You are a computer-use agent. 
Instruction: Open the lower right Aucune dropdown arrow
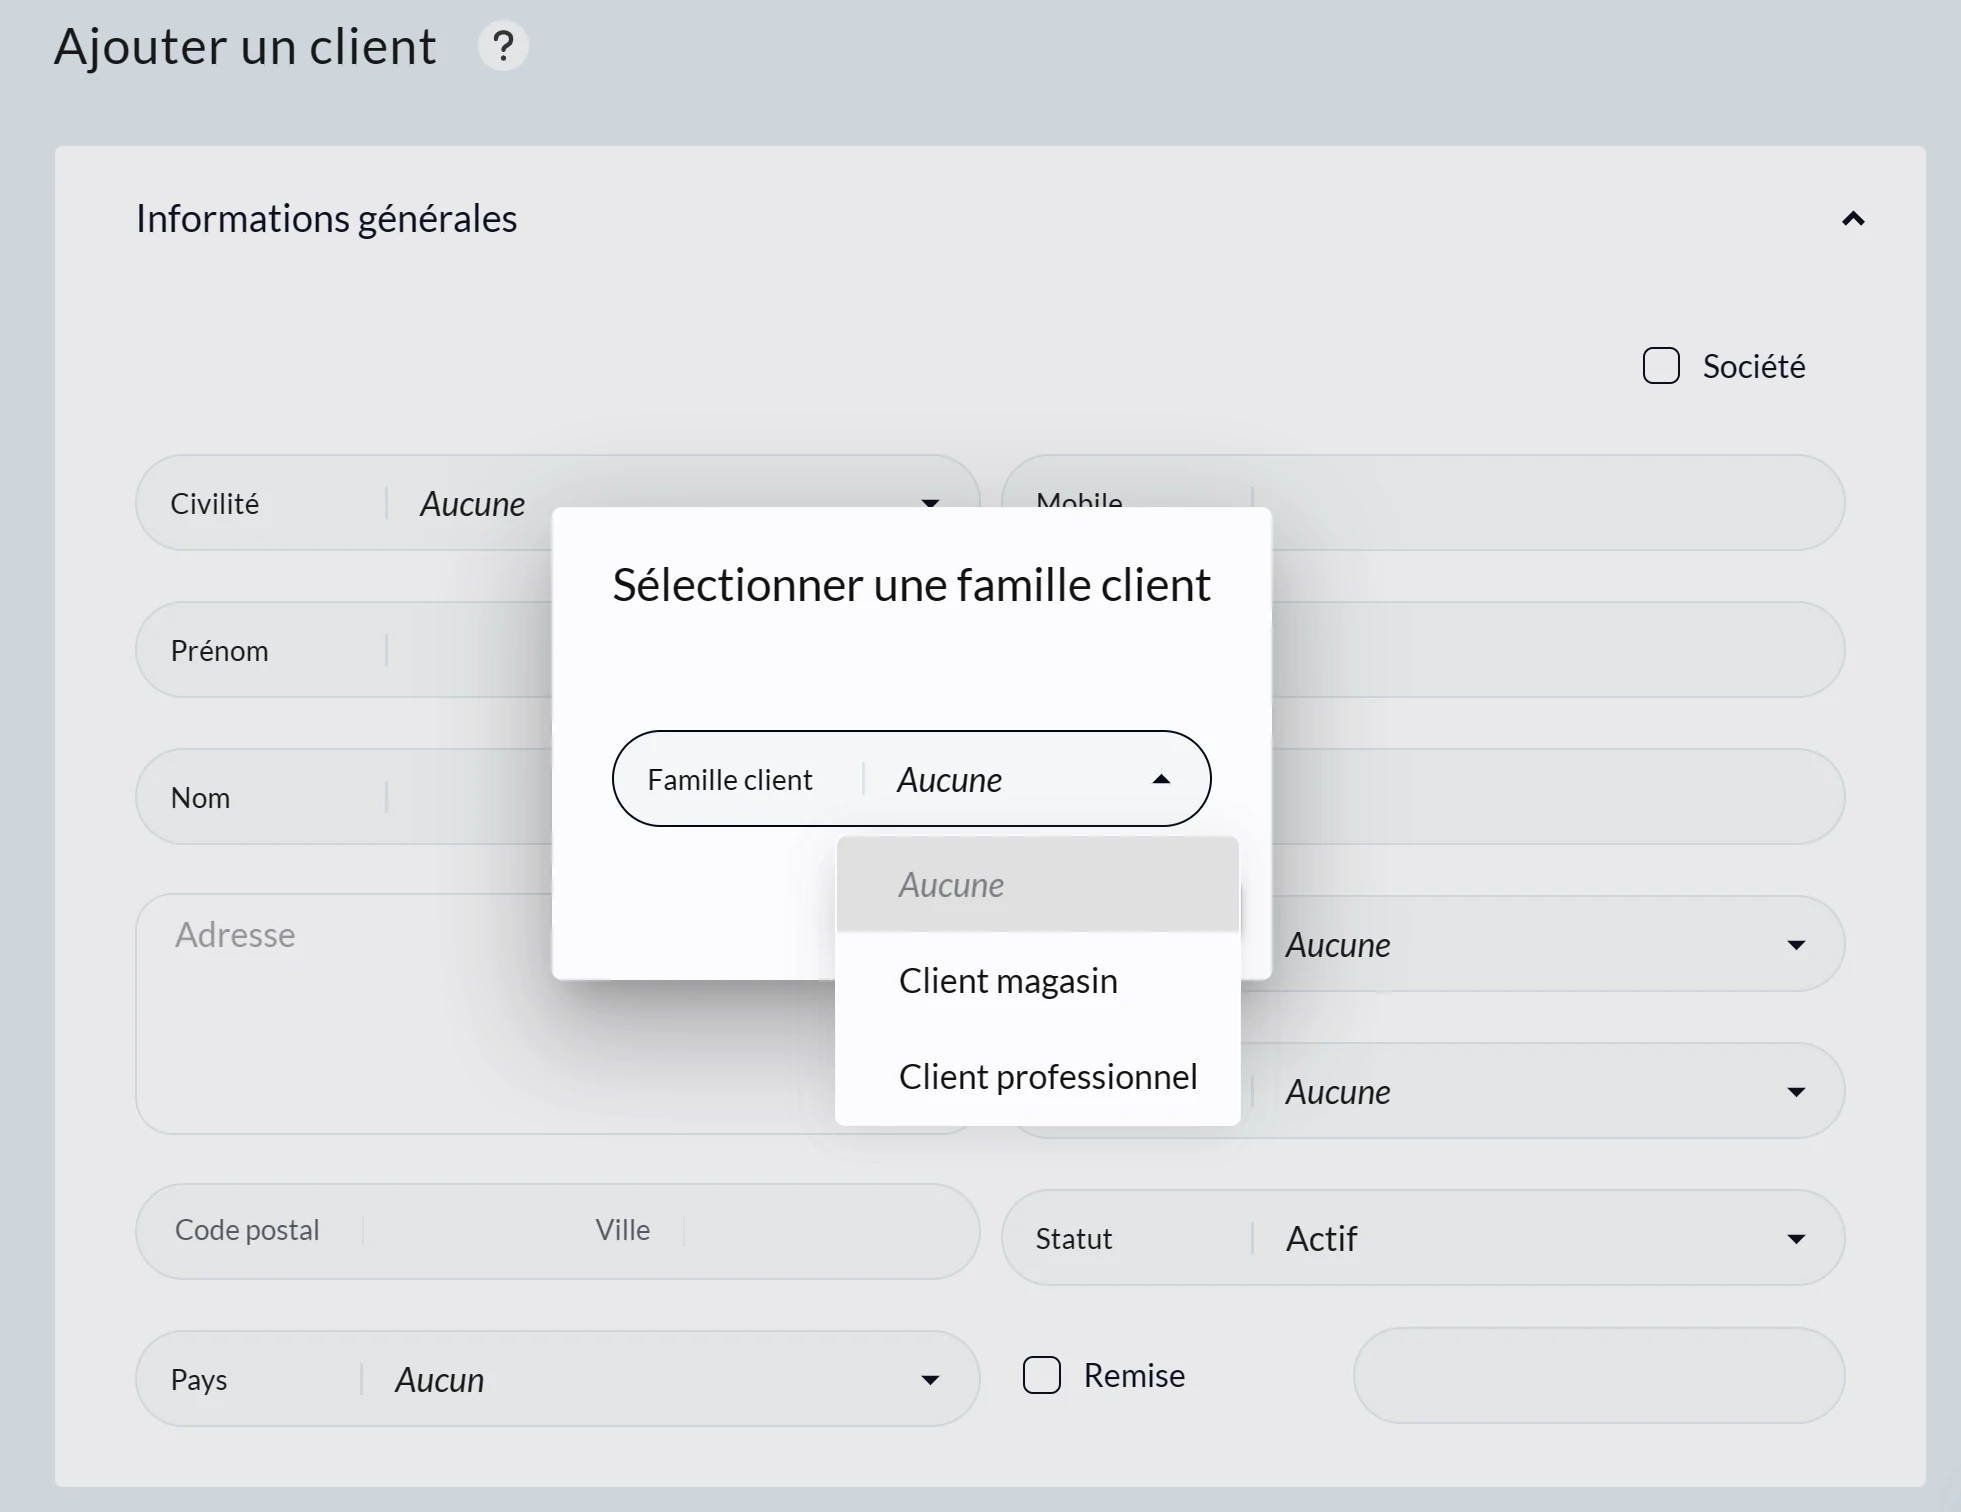coord(1796,1091)
